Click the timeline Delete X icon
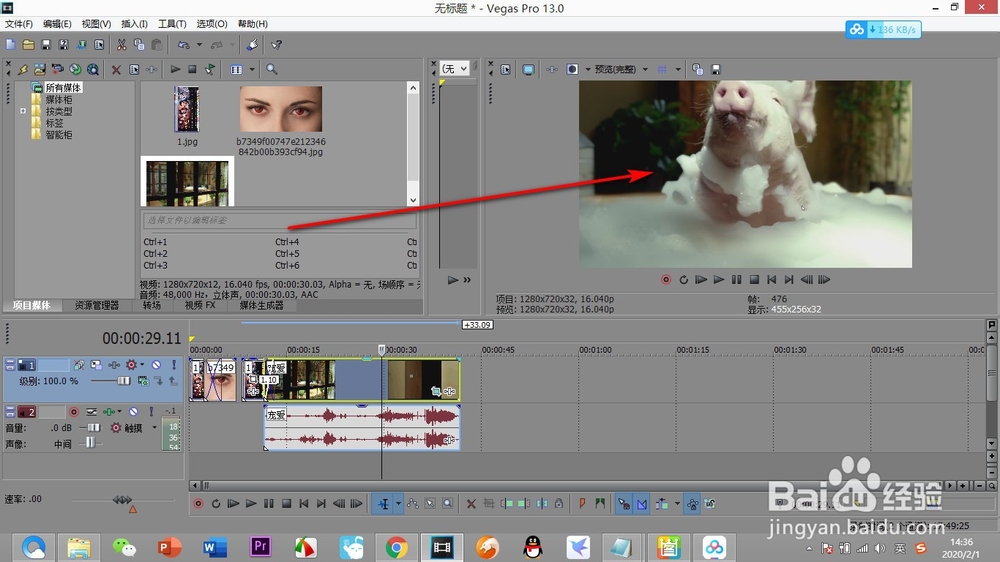Viewport: 1000px width, 562px height. [x=471, y=504]
